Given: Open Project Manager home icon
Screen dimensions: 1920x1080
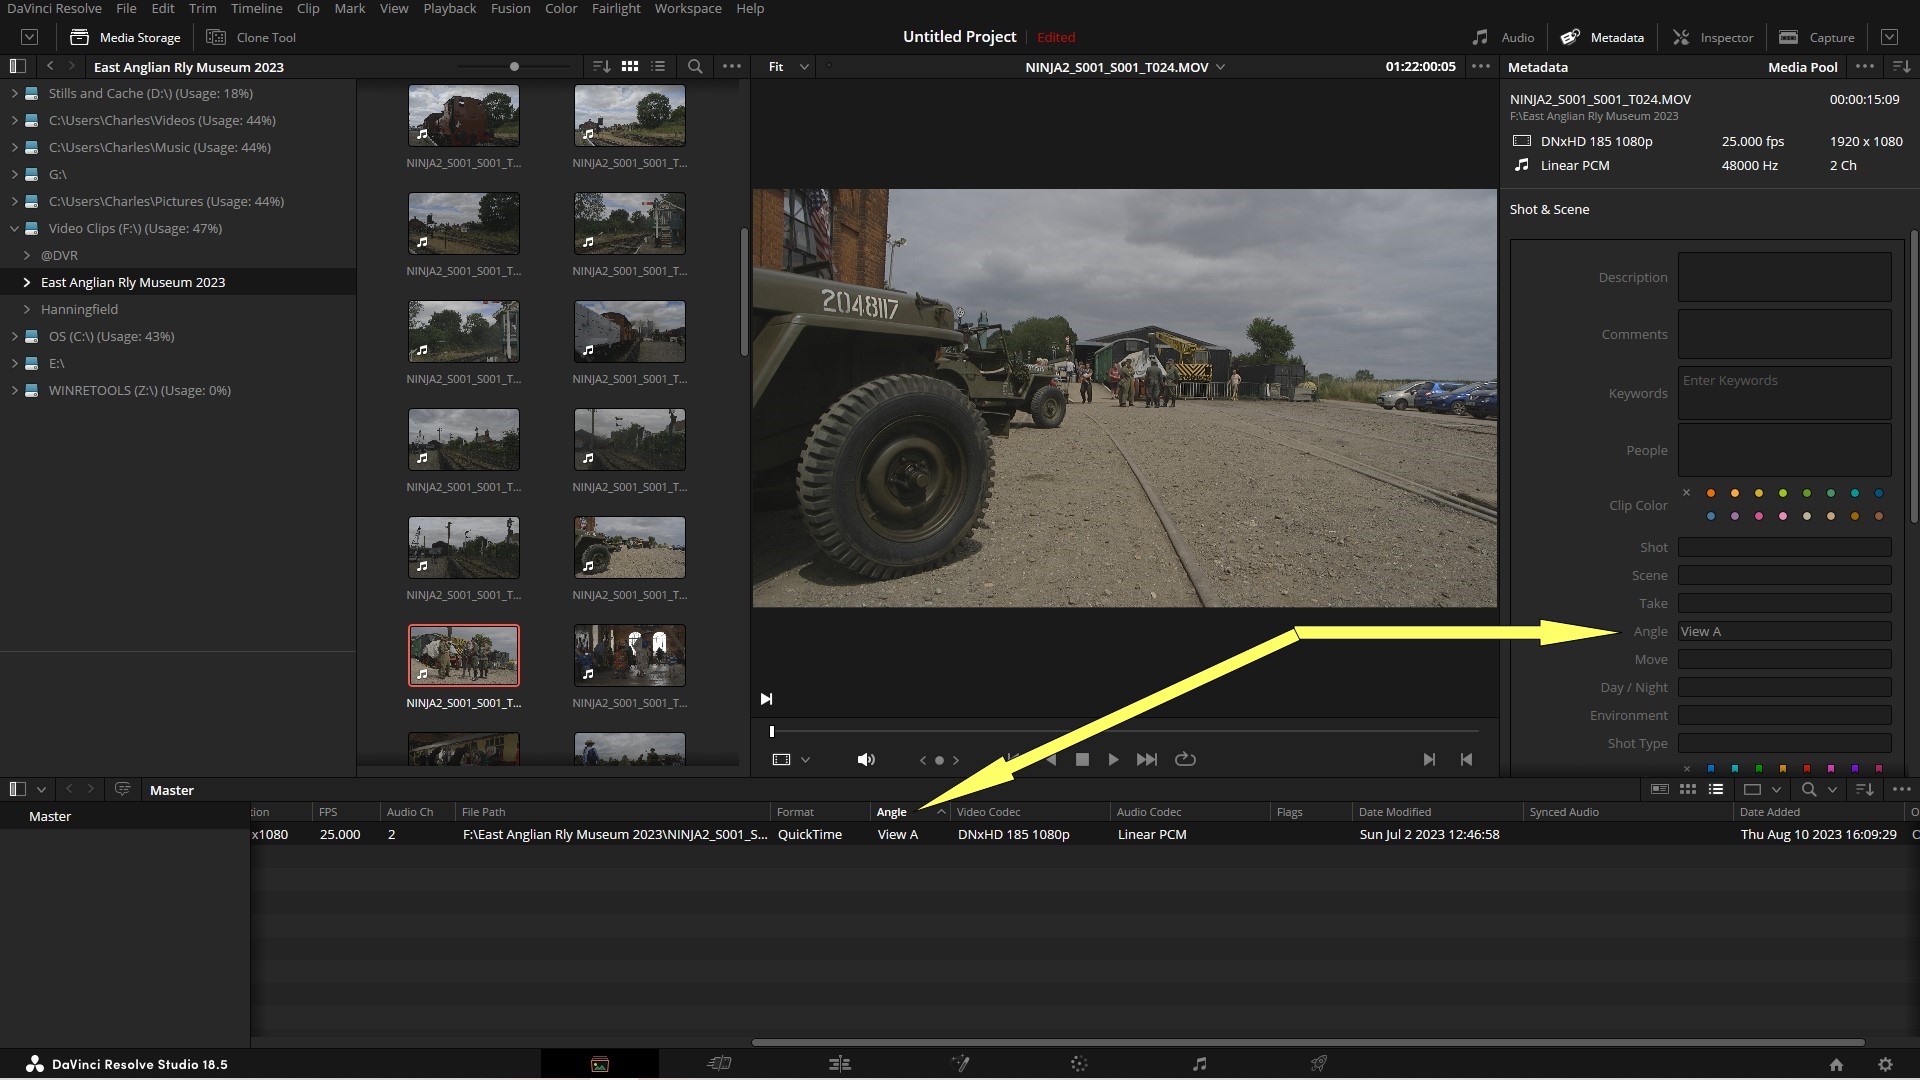Looking at the screenshot, I should coord(1836,1065).
